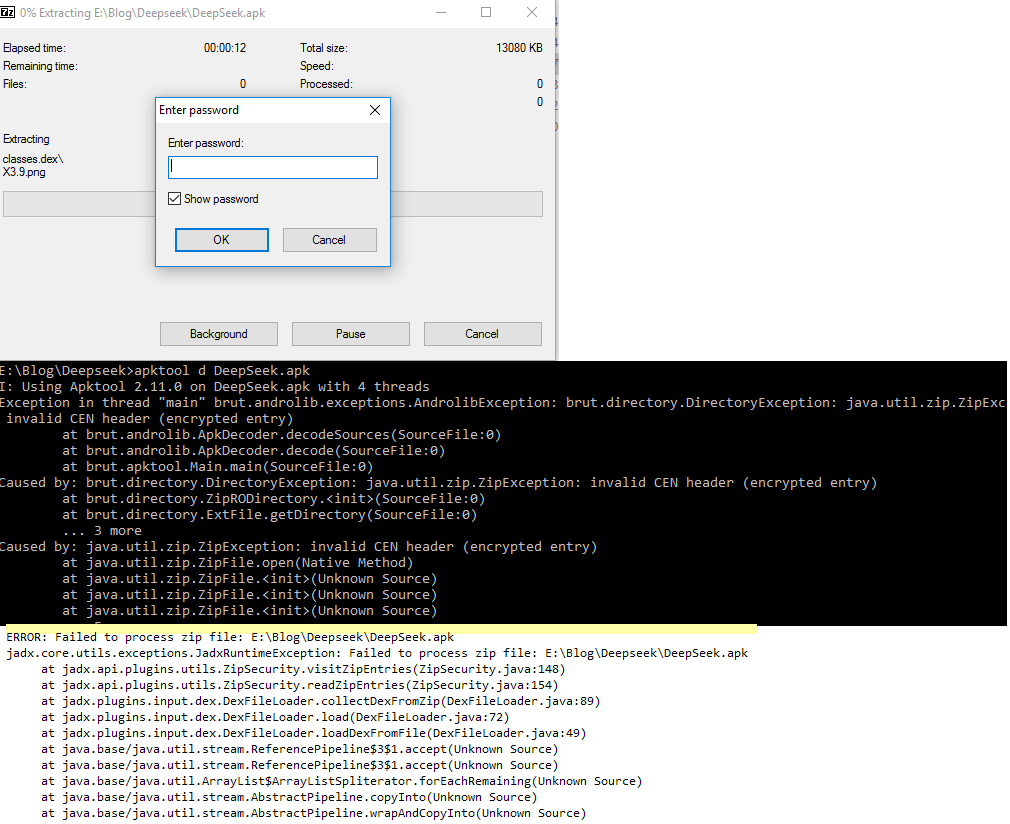Send extraction to Background
This screenshot has height=824, width=1010.
[x=219, y=334]
